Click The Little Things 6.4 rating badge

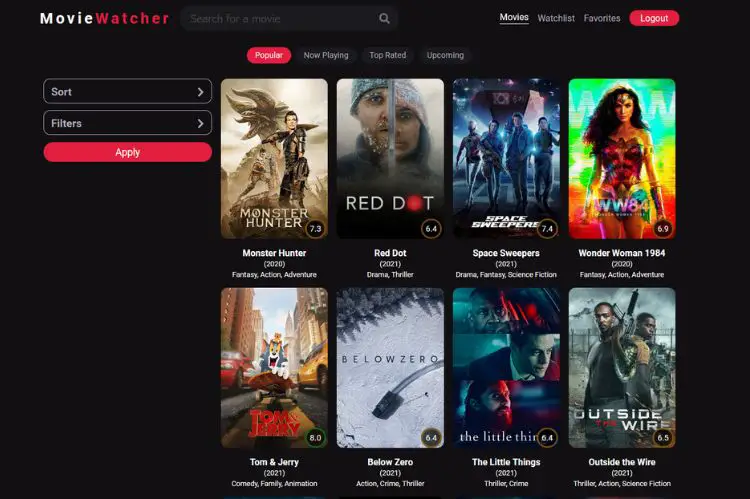[547, 437]
